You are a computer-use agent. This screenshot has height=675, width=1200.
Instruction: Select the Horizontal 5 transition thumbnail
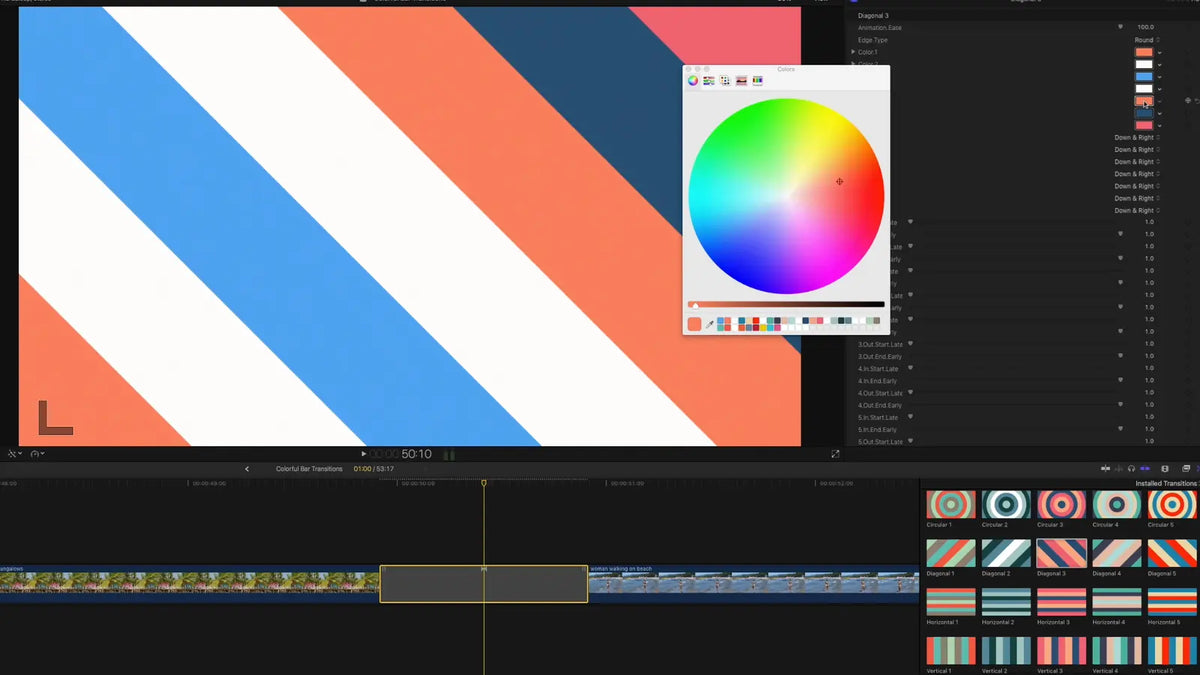coord(1173,601)
